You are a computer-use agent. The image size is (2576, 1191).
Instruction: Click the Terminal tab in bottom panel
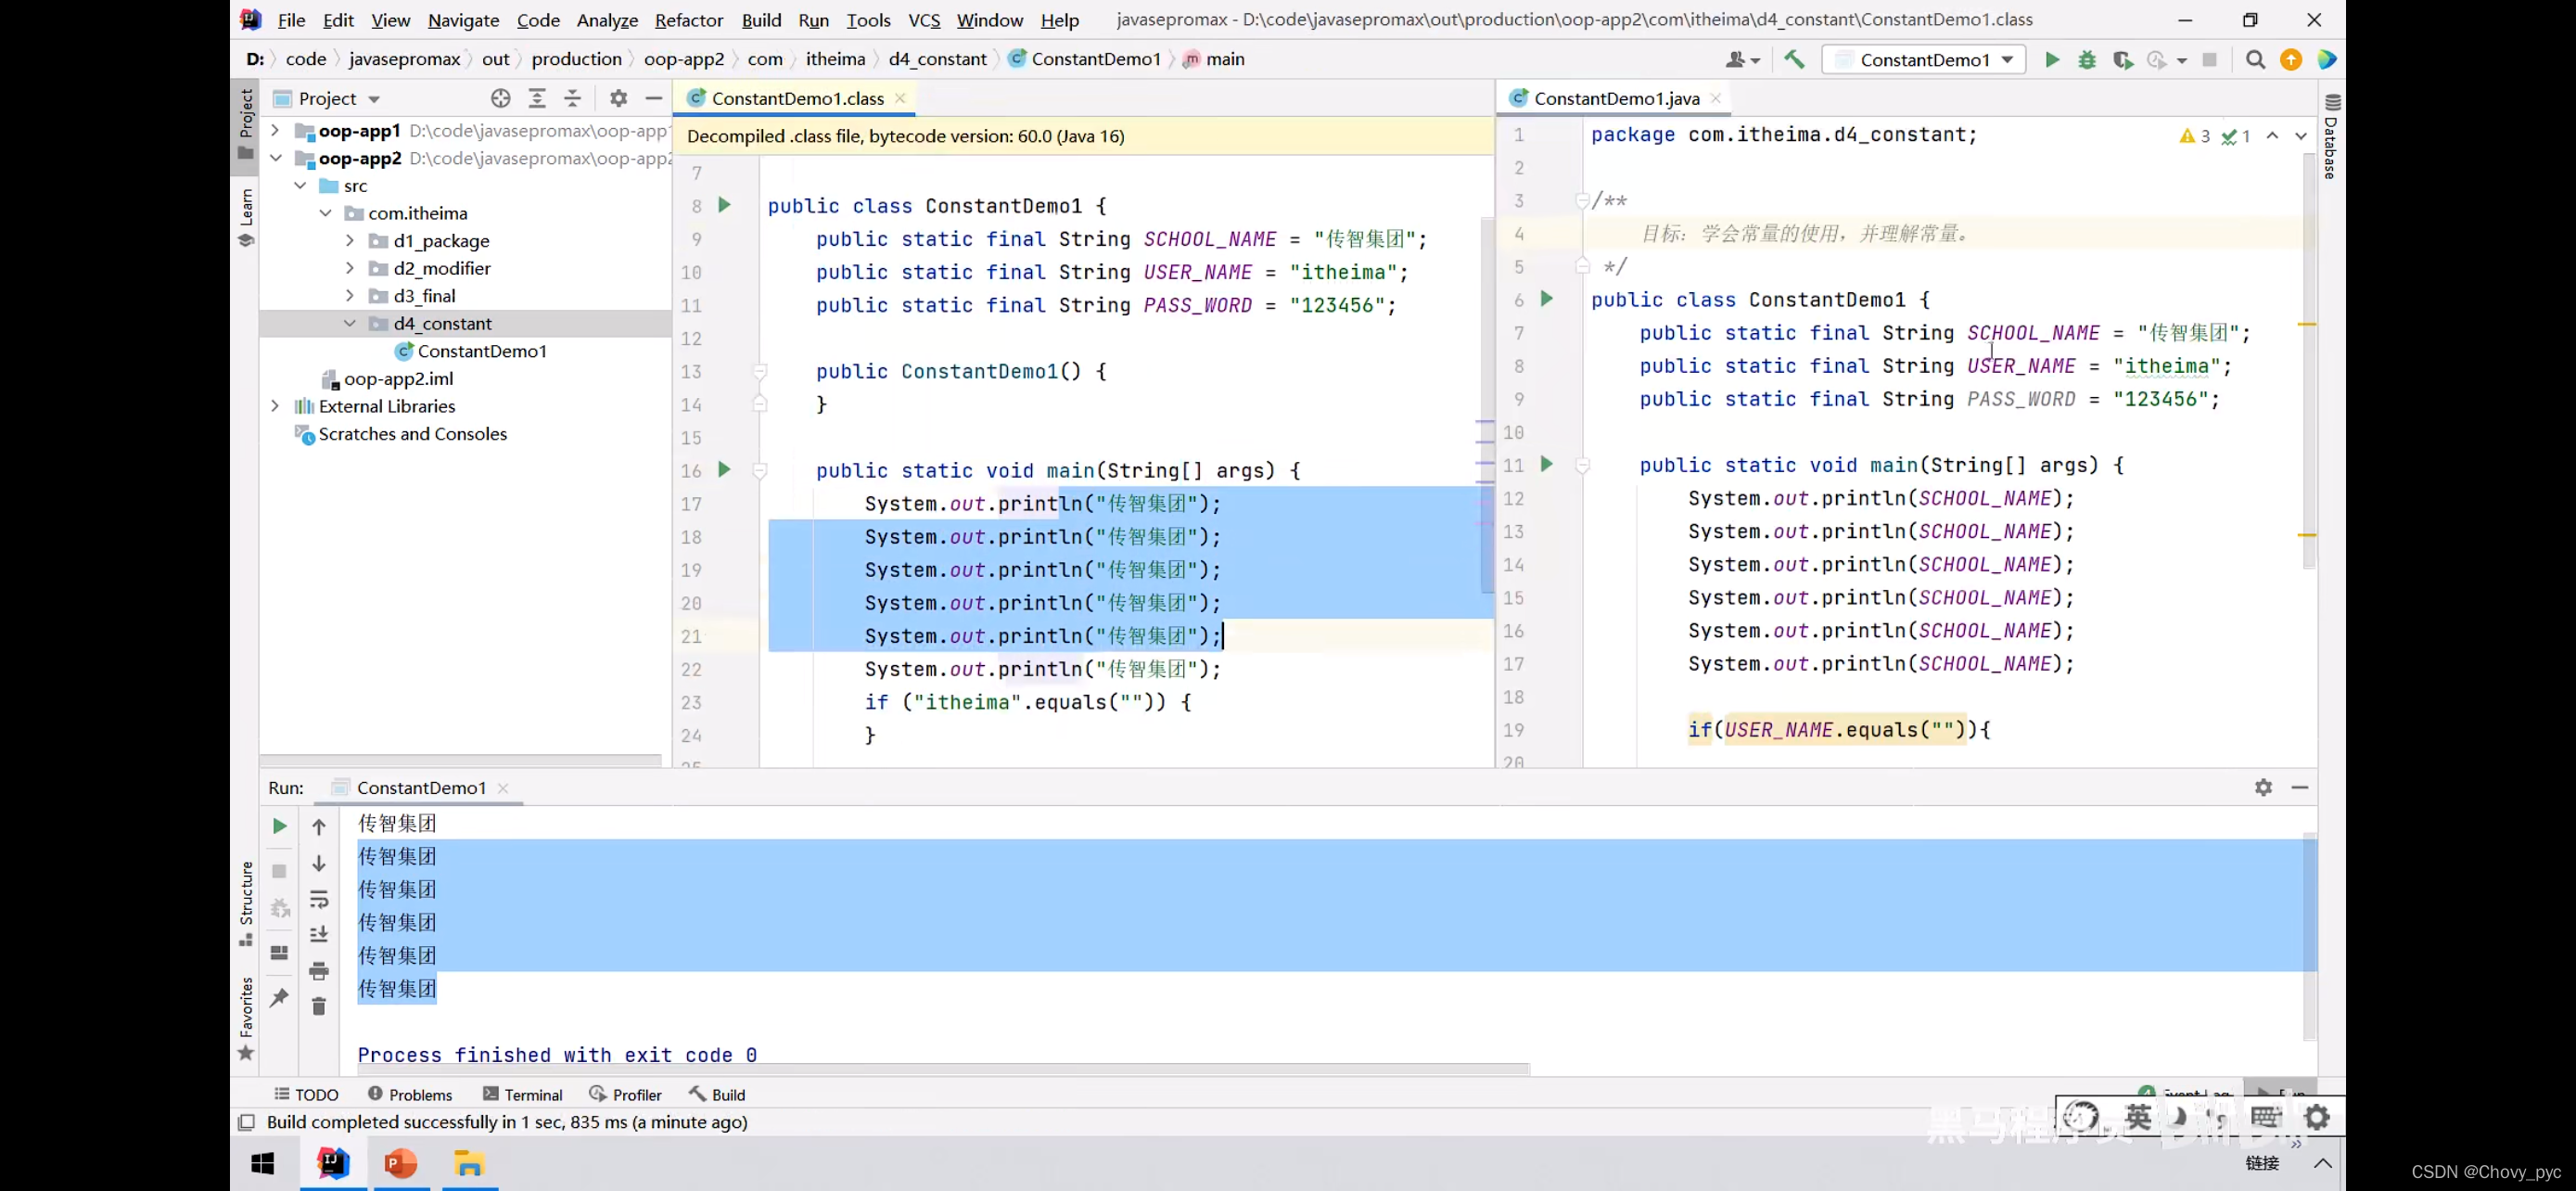pos(532,1095)
